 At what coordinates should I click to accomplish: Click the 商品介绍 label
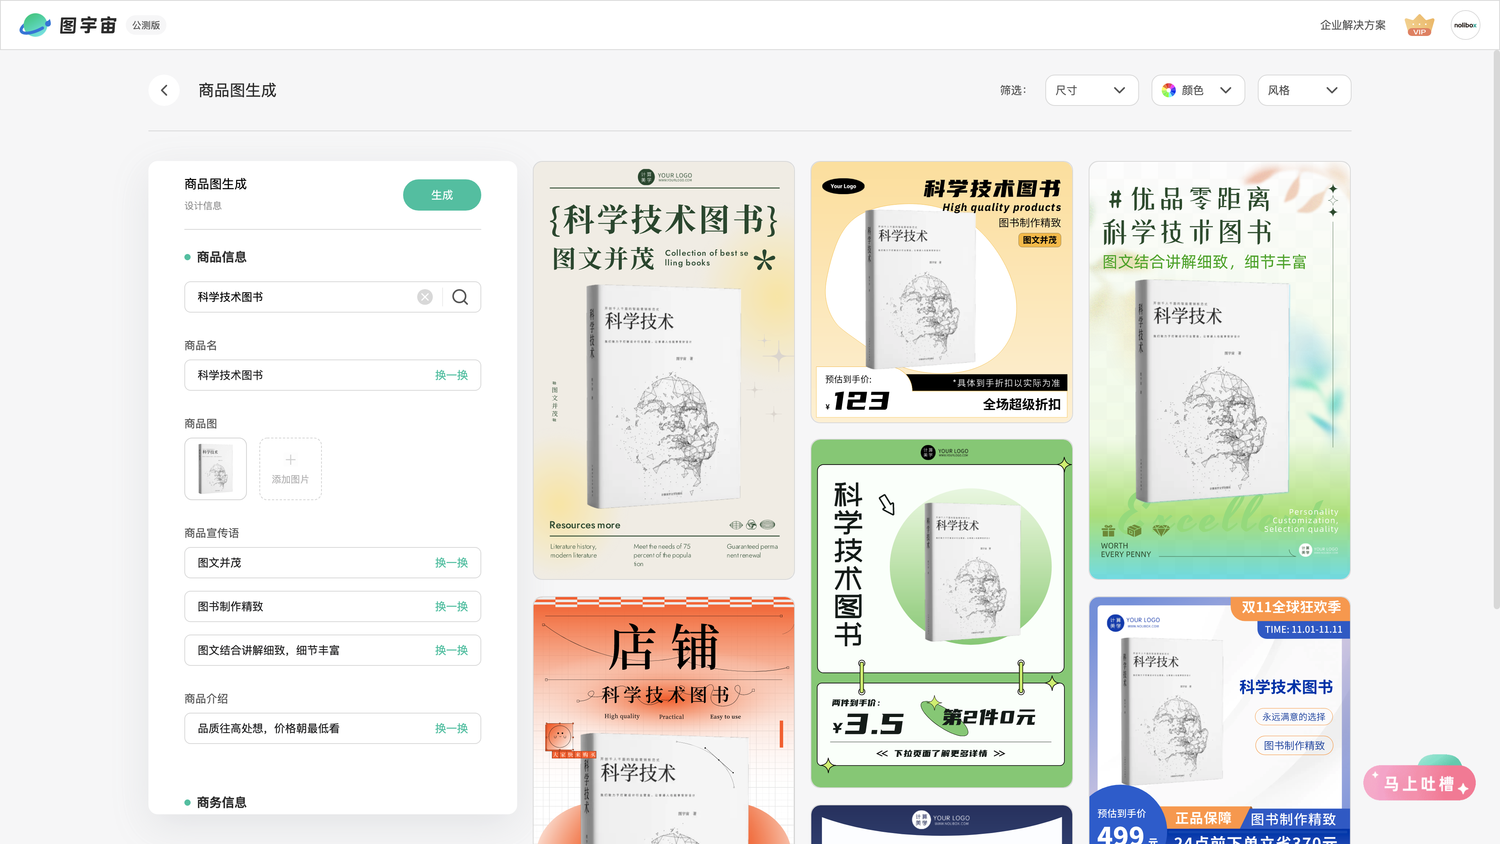(x=206, y=699)
